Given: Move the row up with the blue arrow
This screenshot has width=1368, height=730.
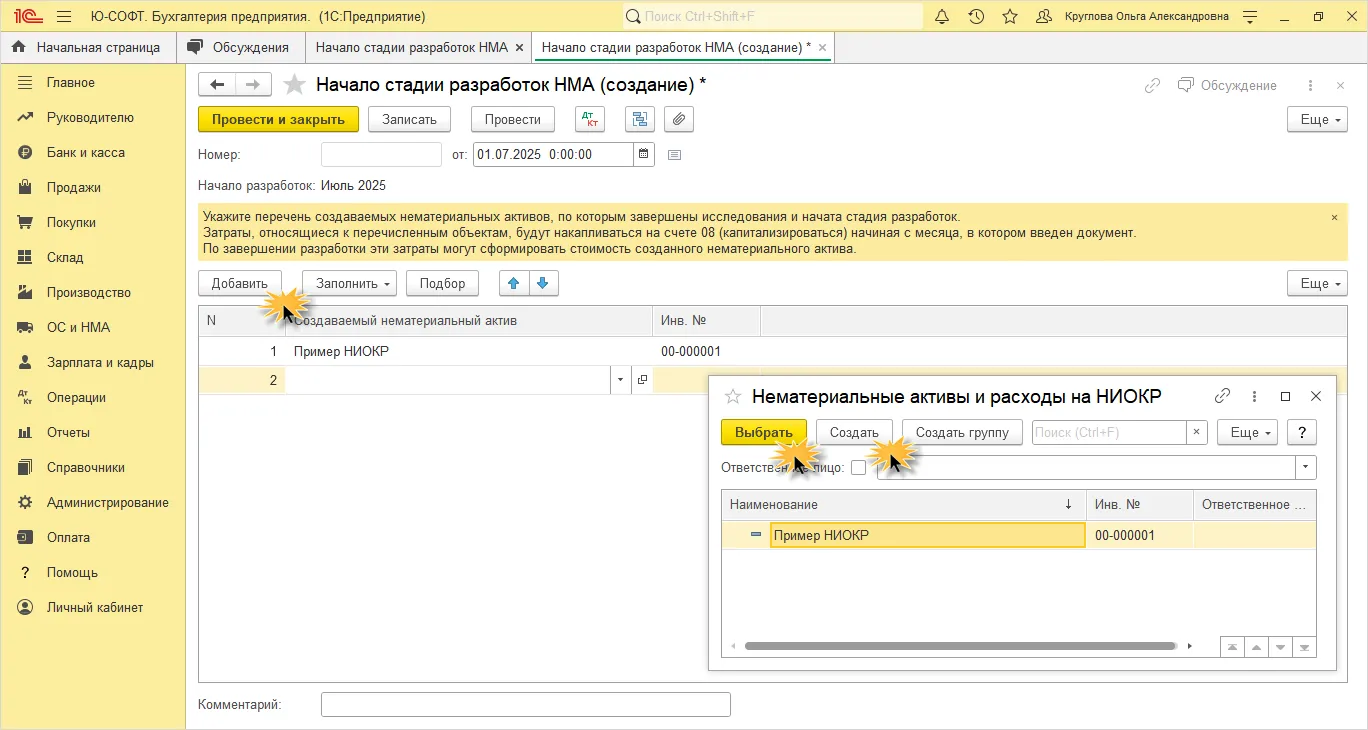Looking at the screenshot, I should coord(514,283).
